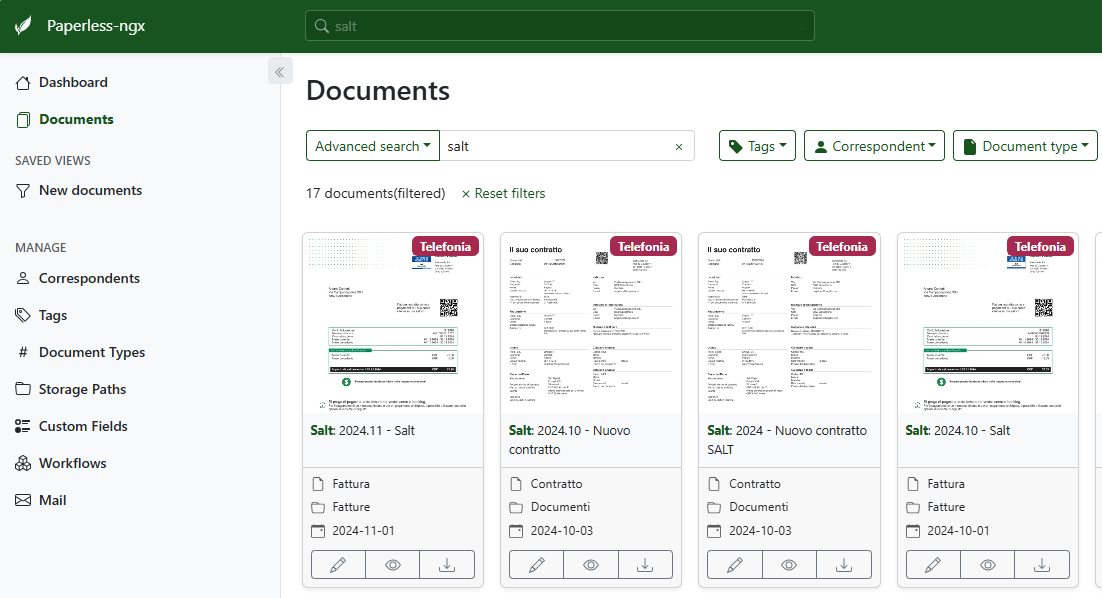The height and width of the screenshot is (598, 1102).
Task: Open the Document Types page
Action: click(81, 352)
